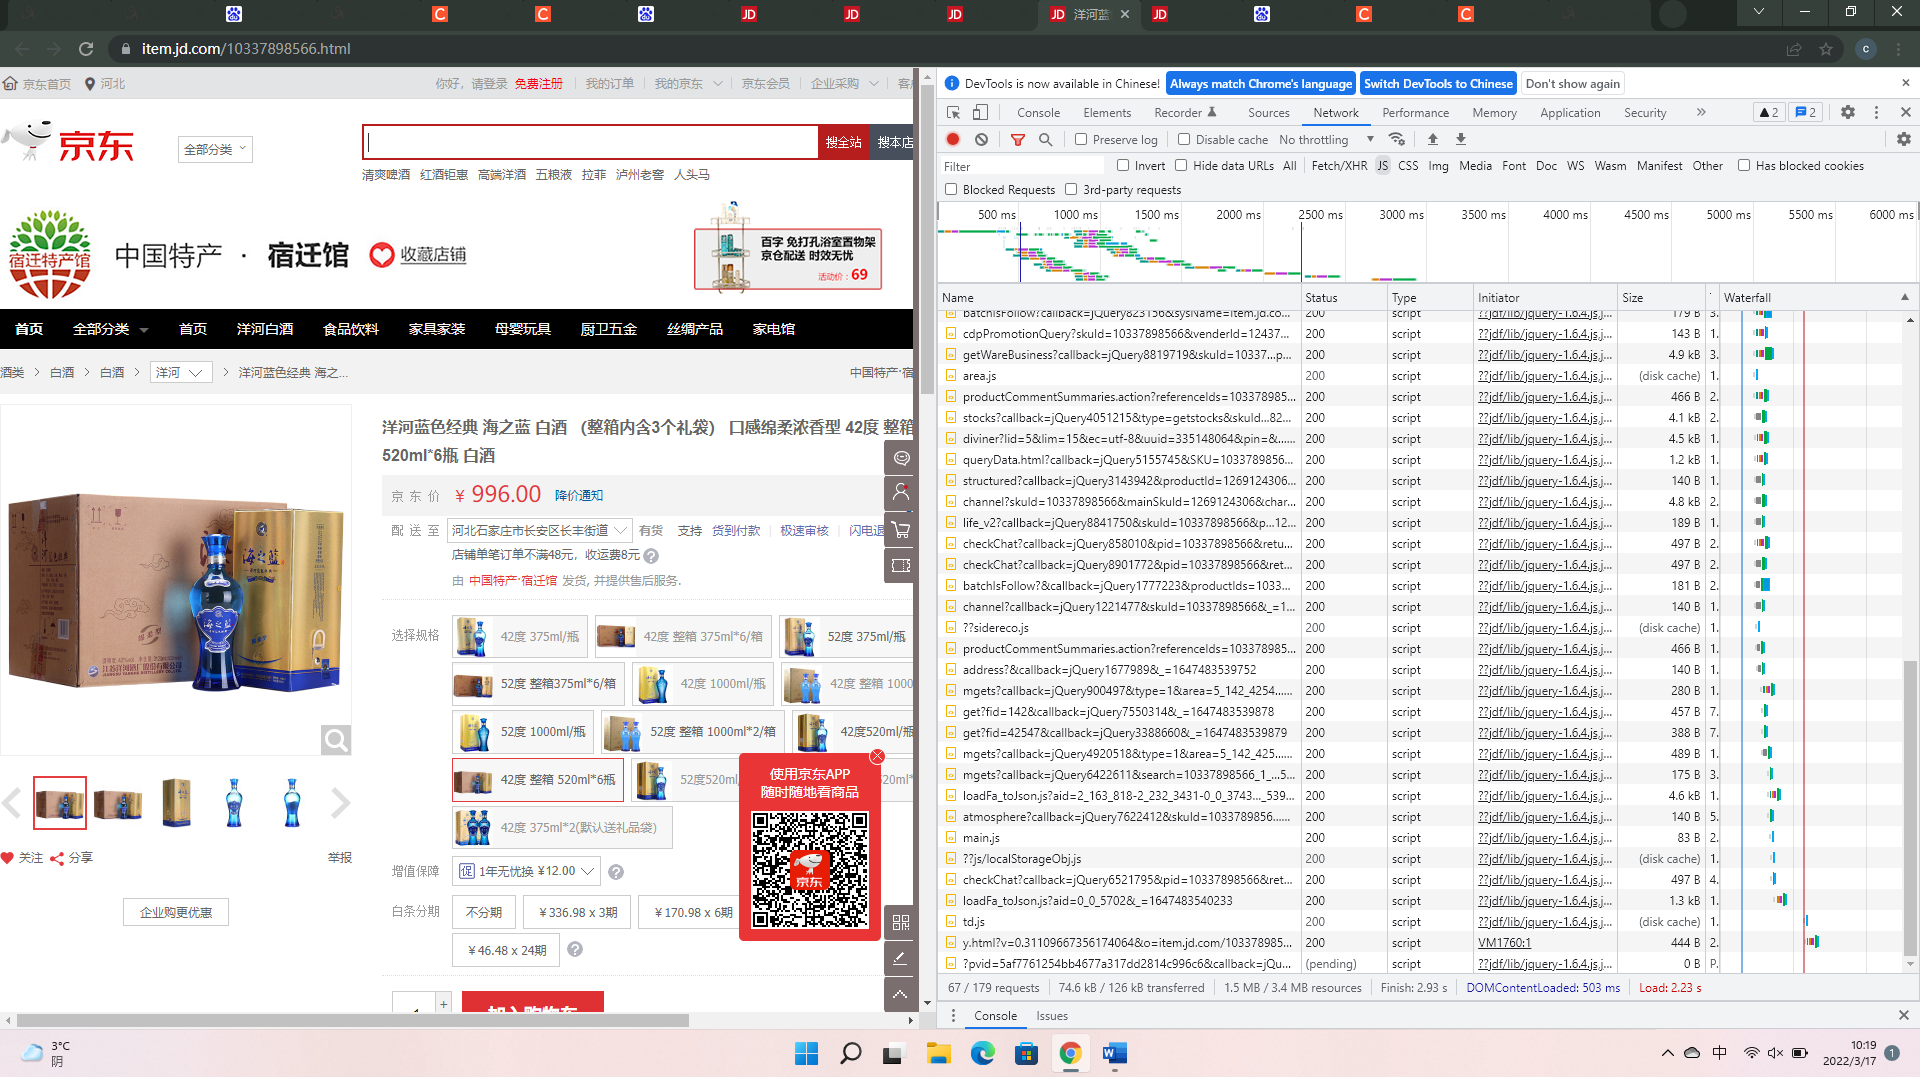Open taskbar search
Screen dimensions: 1920x1077
pos(850,1053)
